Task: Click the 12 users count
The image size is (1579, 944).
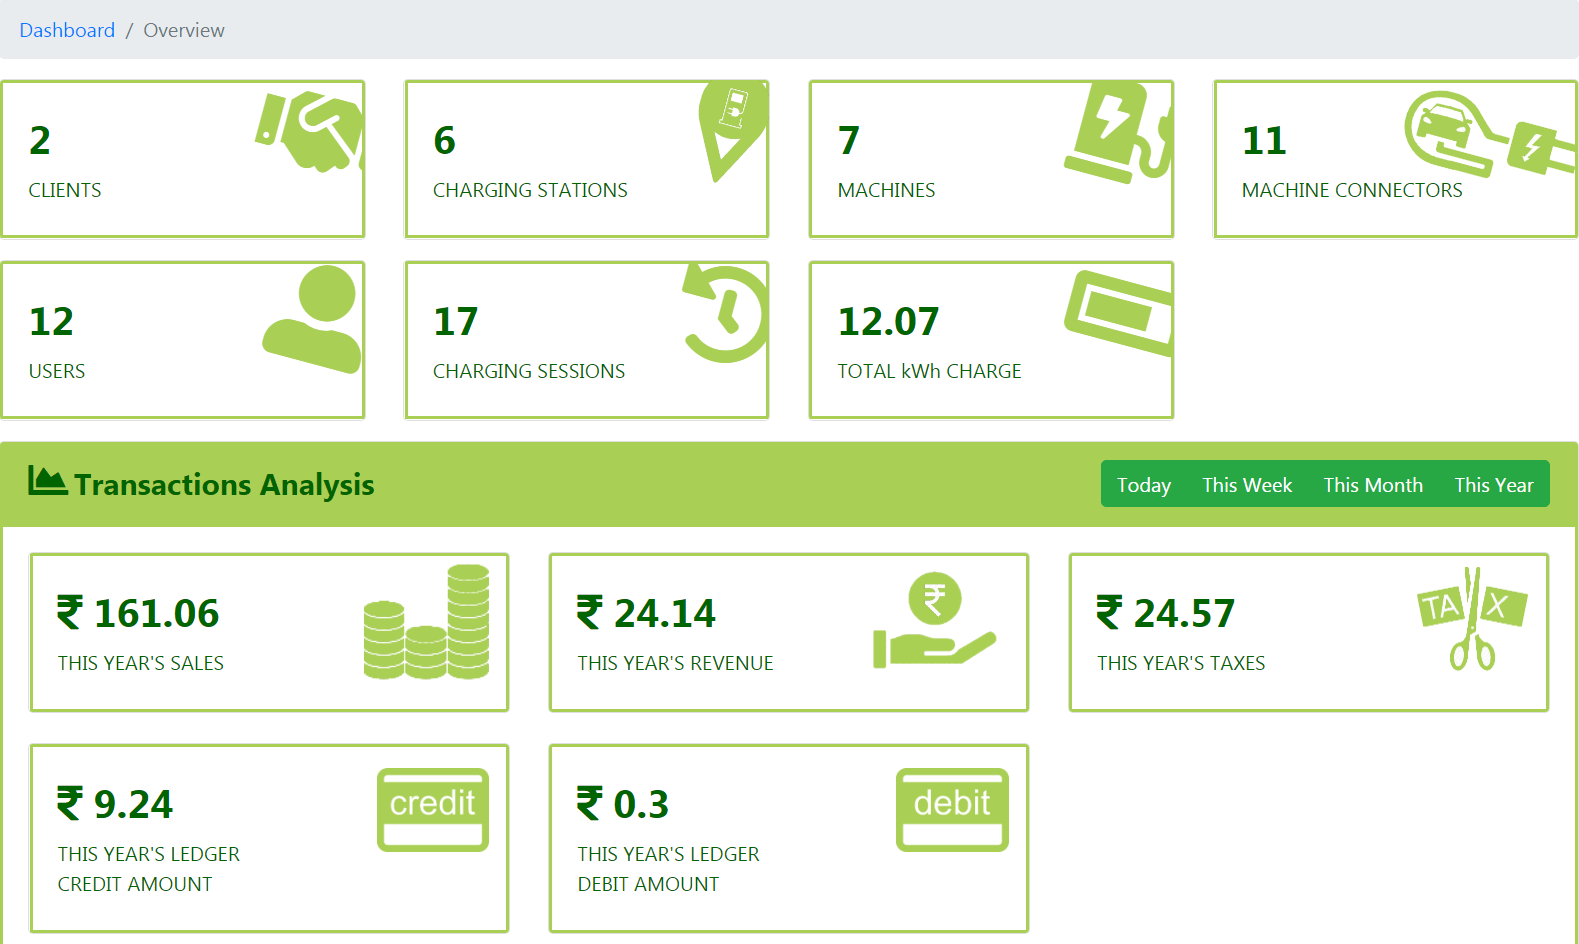Action: tap(51, 322)
